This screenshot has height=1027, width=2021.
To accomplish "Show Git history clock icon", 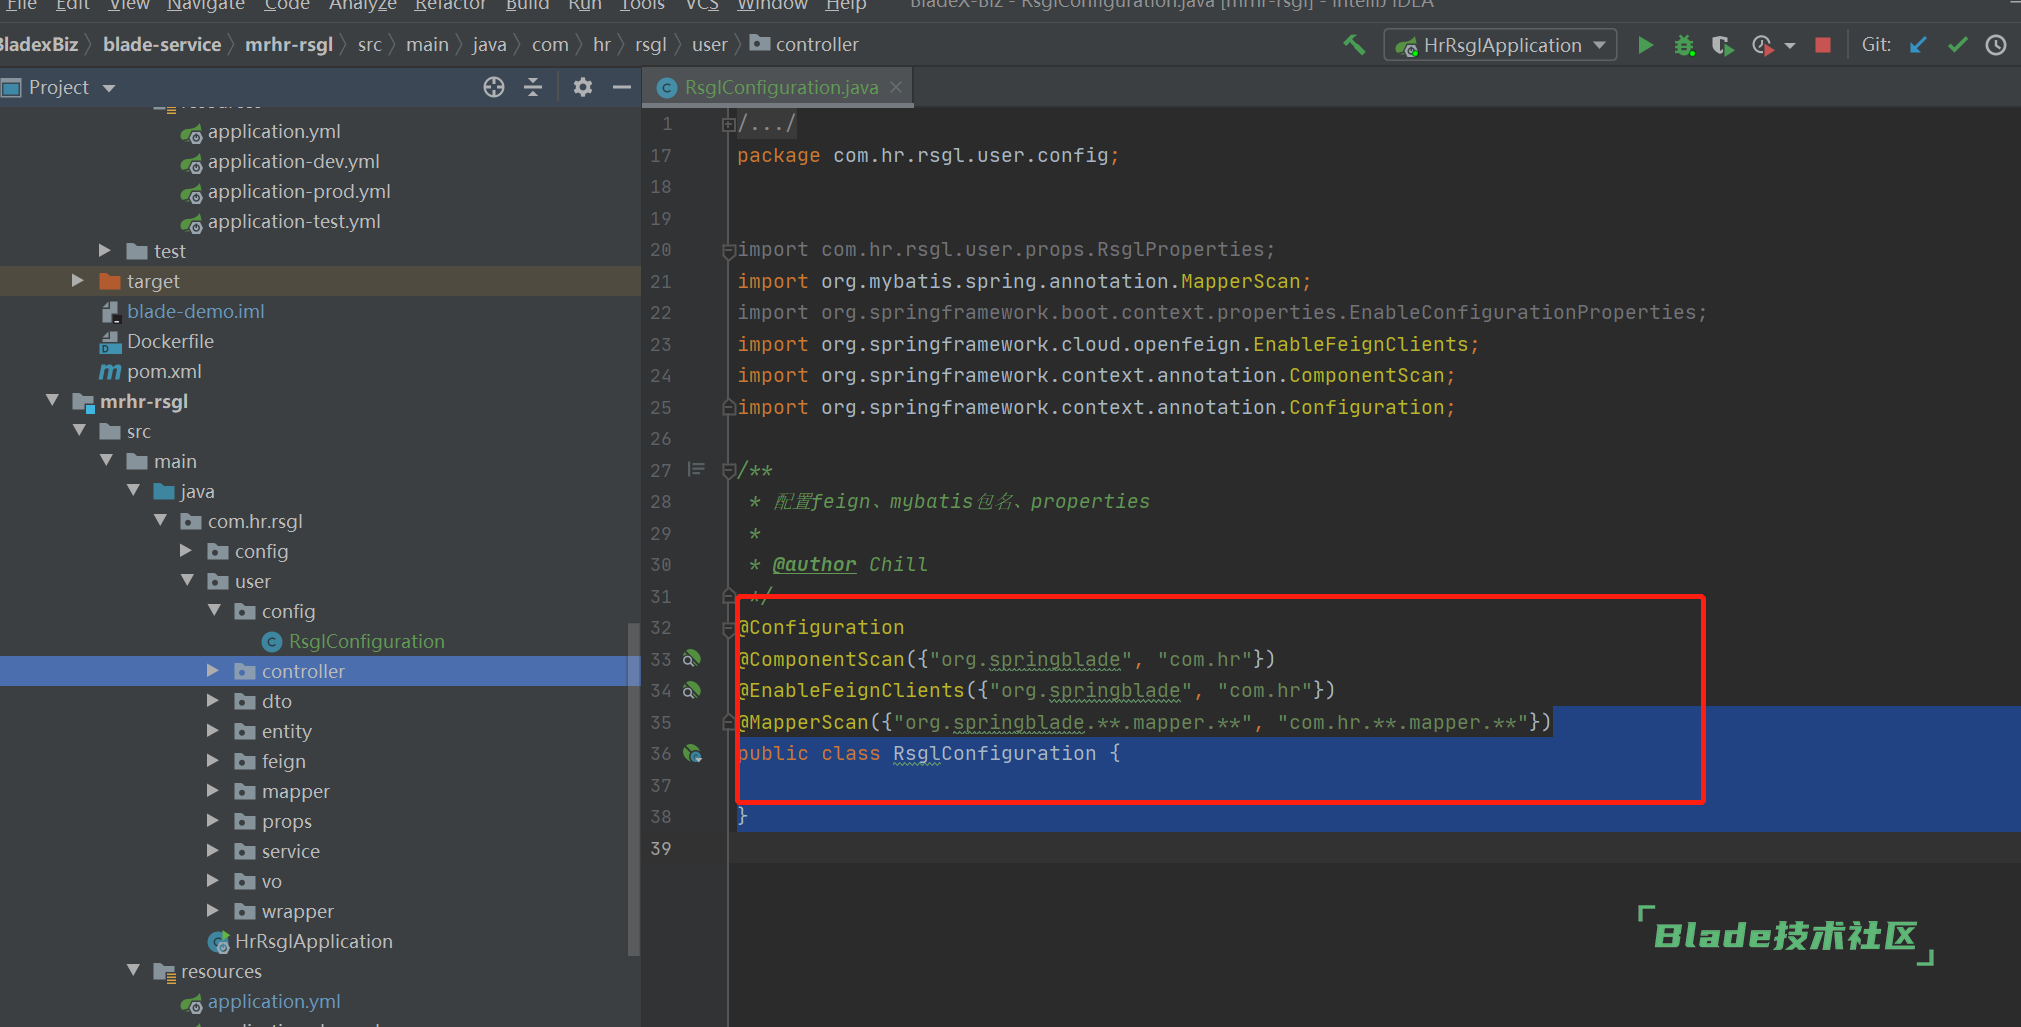I will coord(1996,45).
